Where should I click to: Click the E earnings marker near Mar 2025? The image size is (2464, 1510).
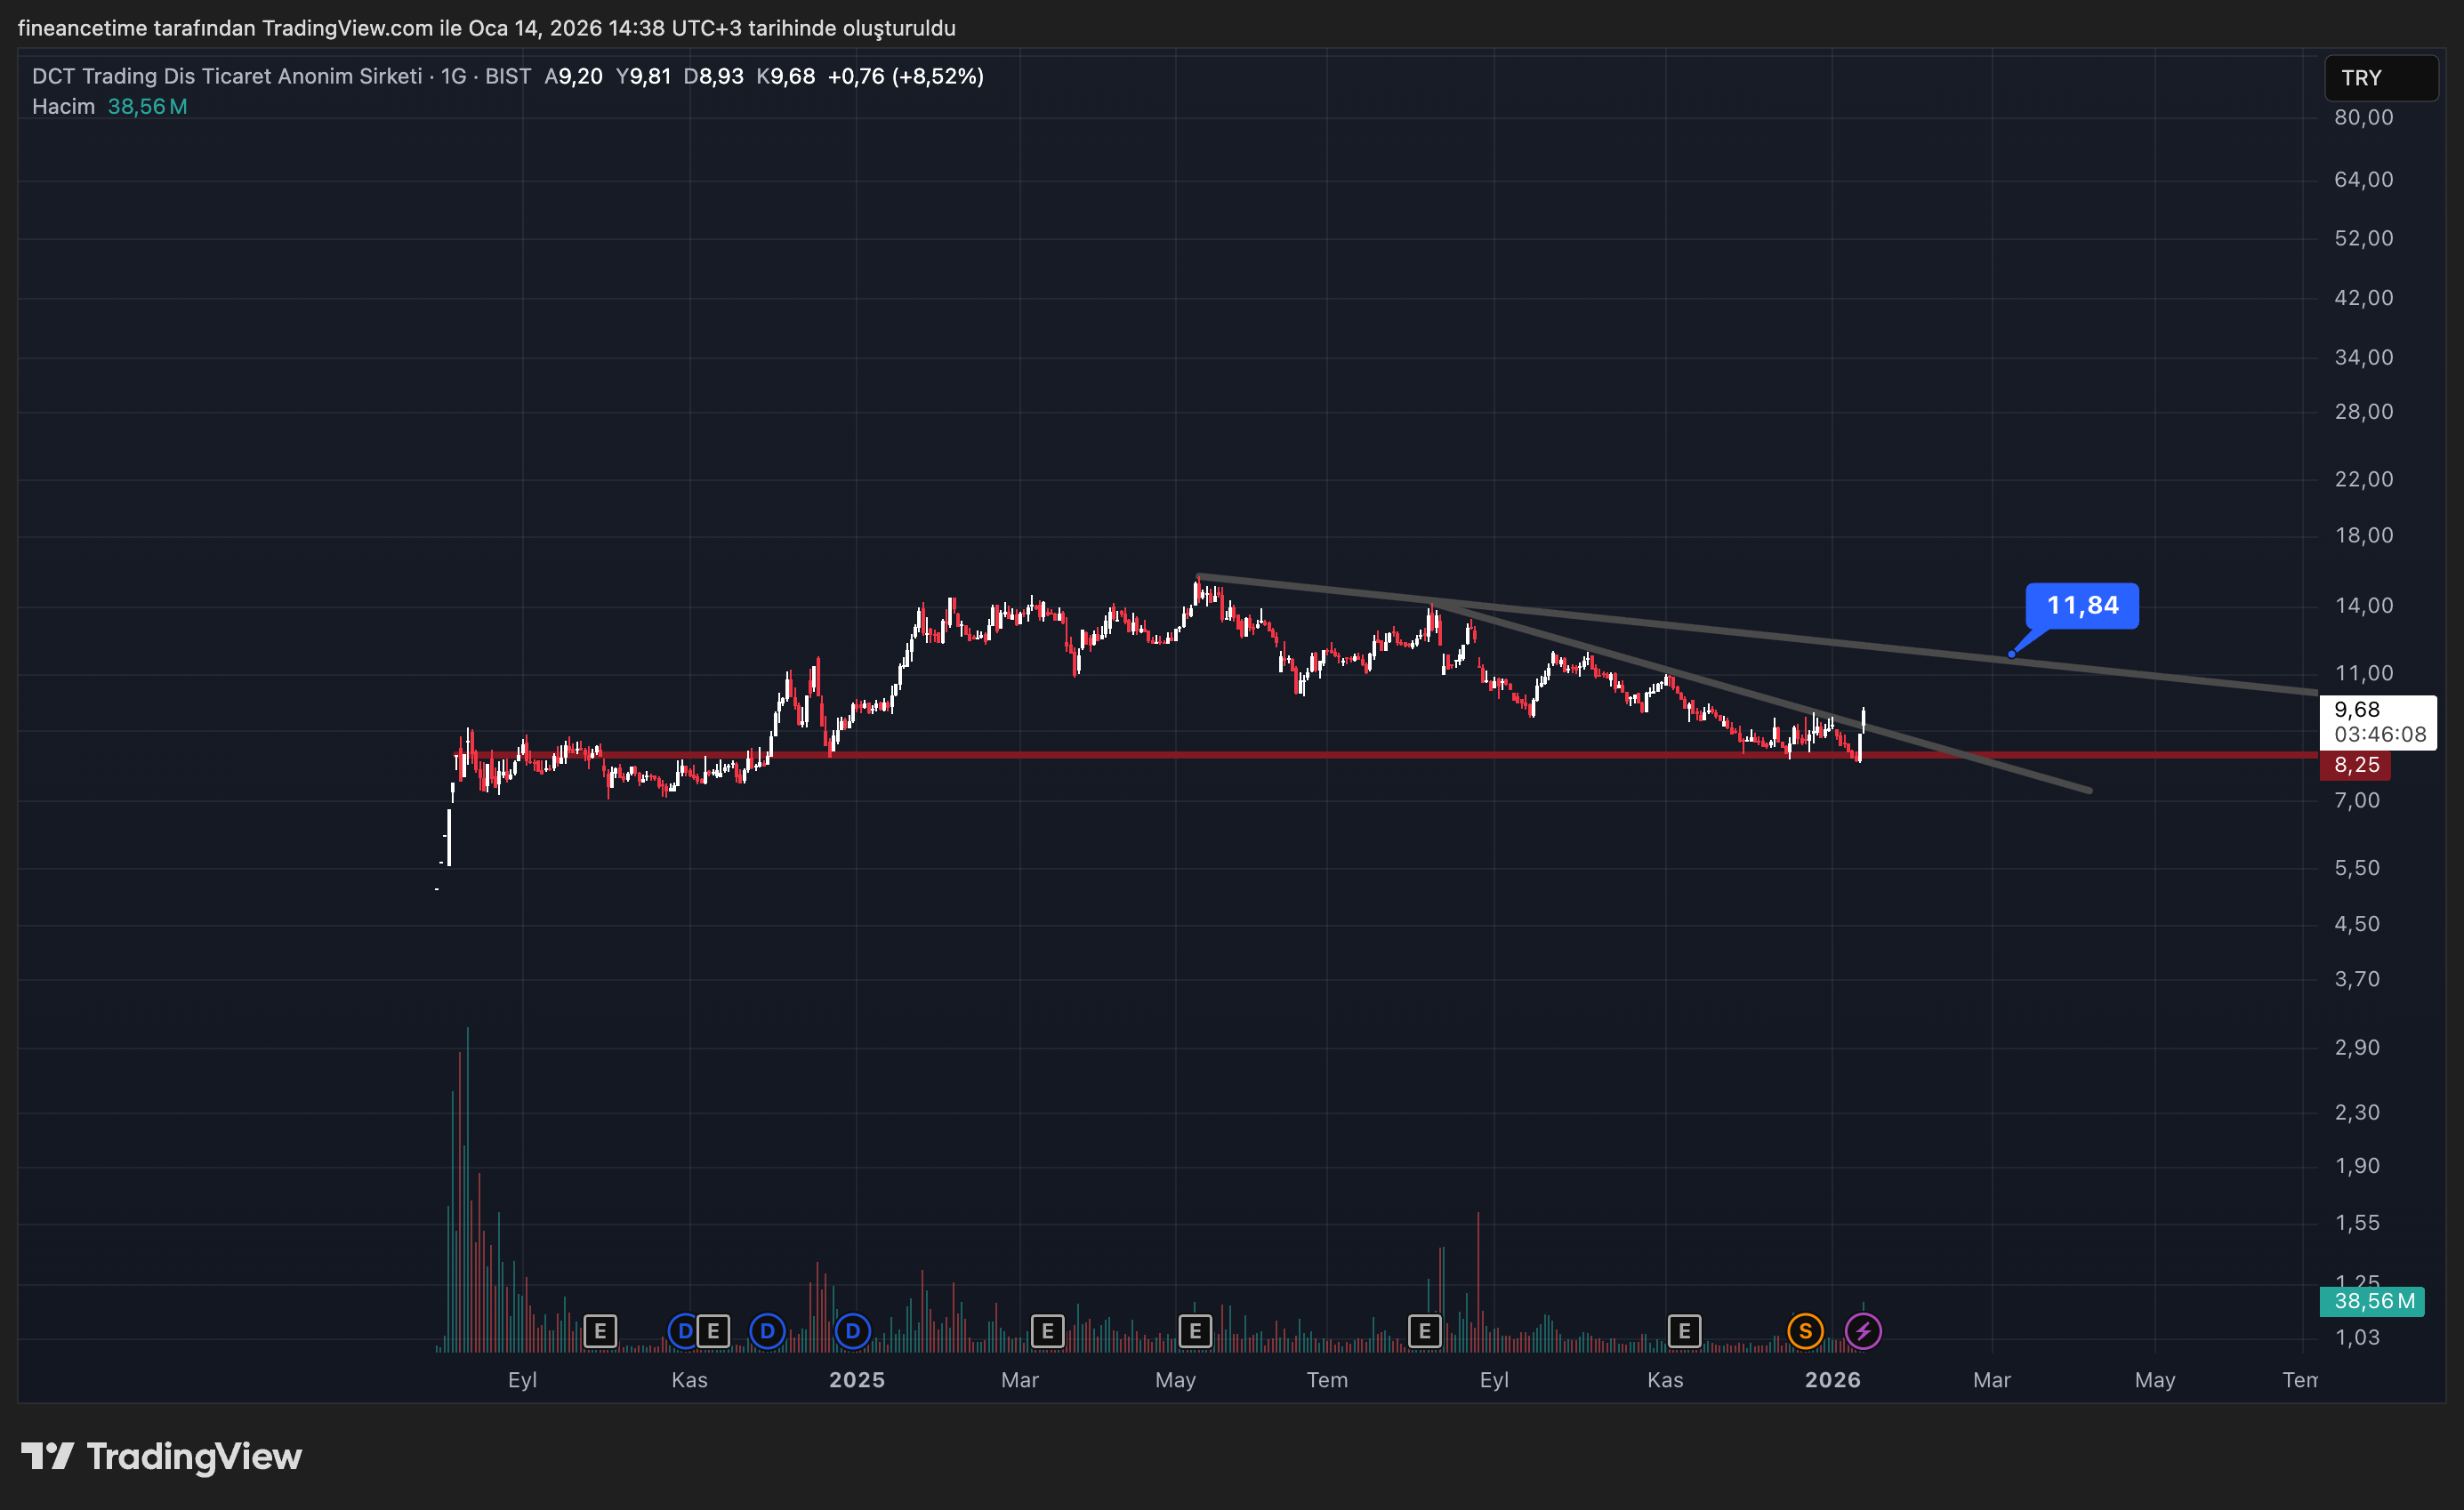[1046, 1331]
